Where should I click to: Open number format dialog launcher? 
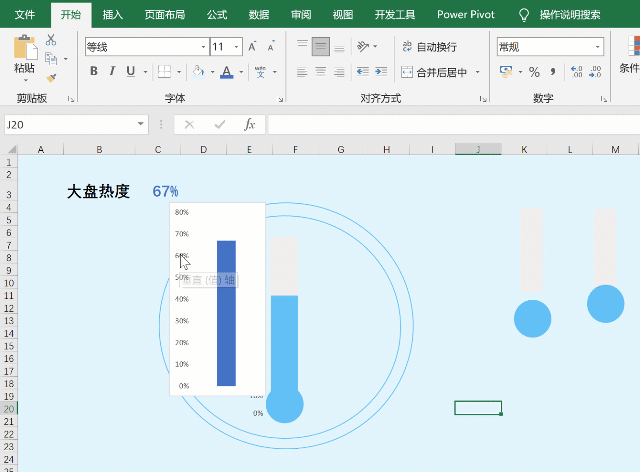tap(603, 99)
